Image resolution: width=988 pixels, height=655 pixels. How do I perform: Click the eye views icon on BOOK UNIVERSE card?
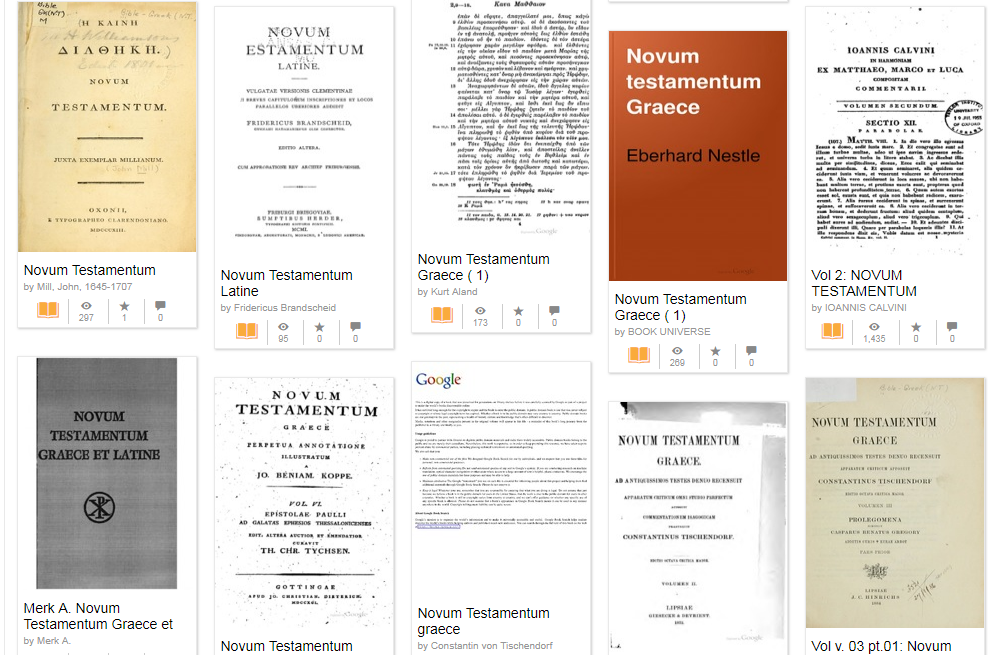[677, 351]
